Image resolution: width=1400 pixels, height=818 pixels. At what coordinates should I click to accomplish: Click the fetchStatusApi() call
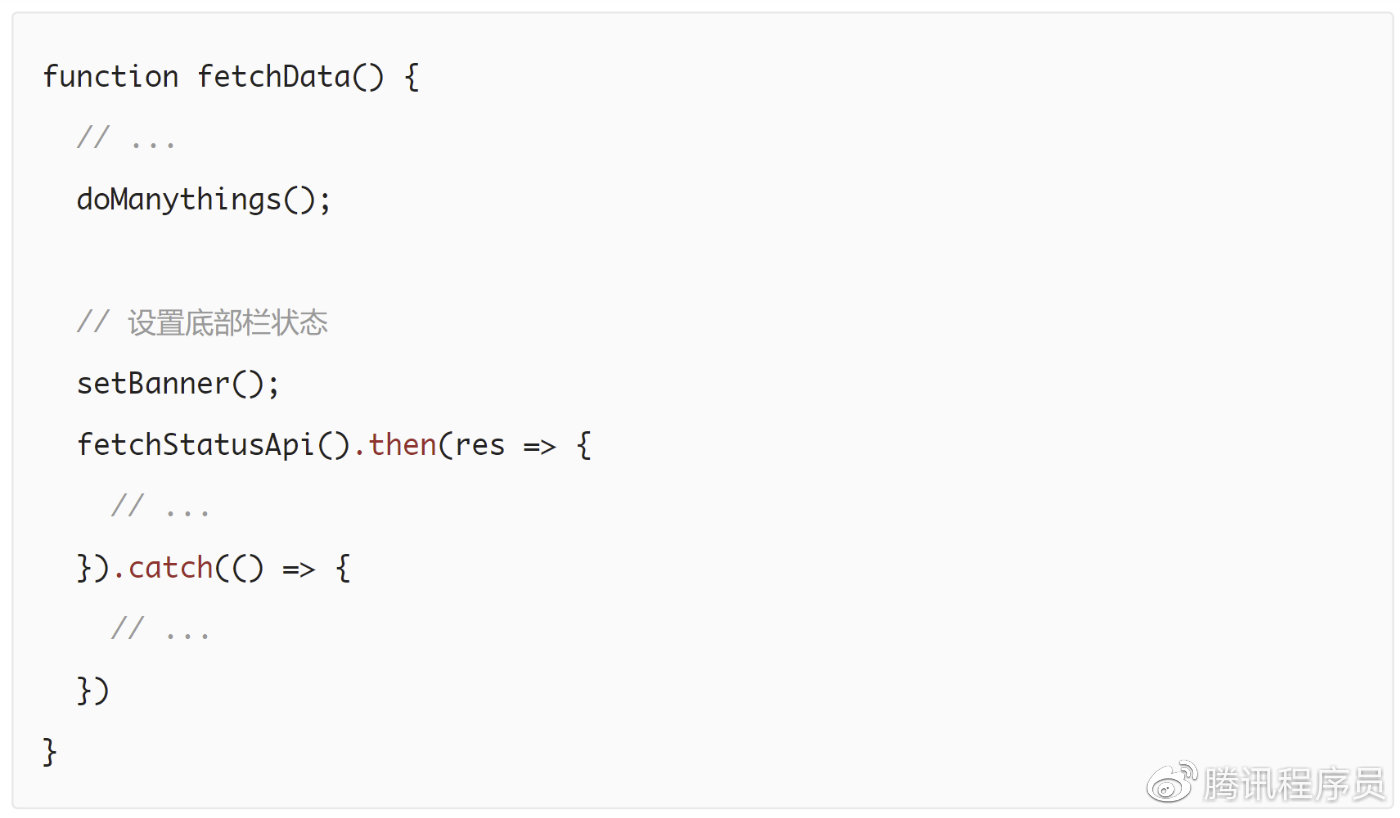tap(214, 445)
